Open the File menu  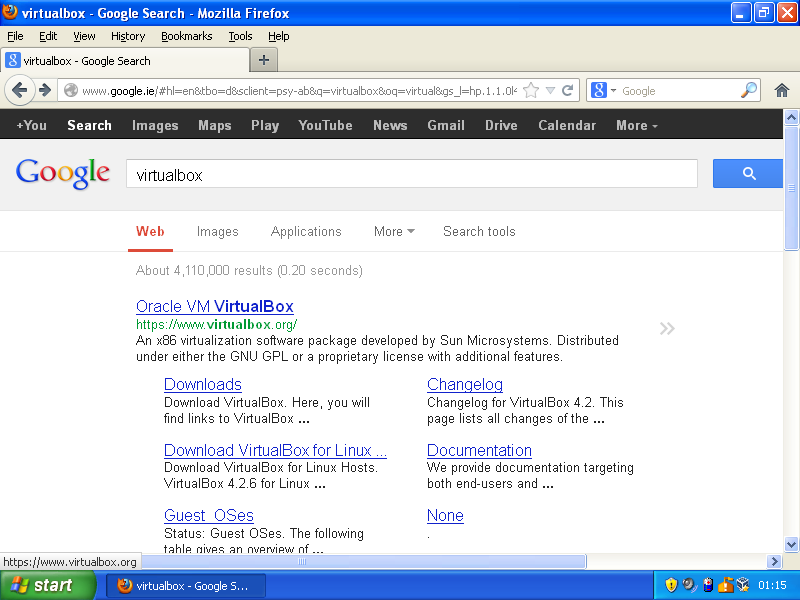(15, 36)
